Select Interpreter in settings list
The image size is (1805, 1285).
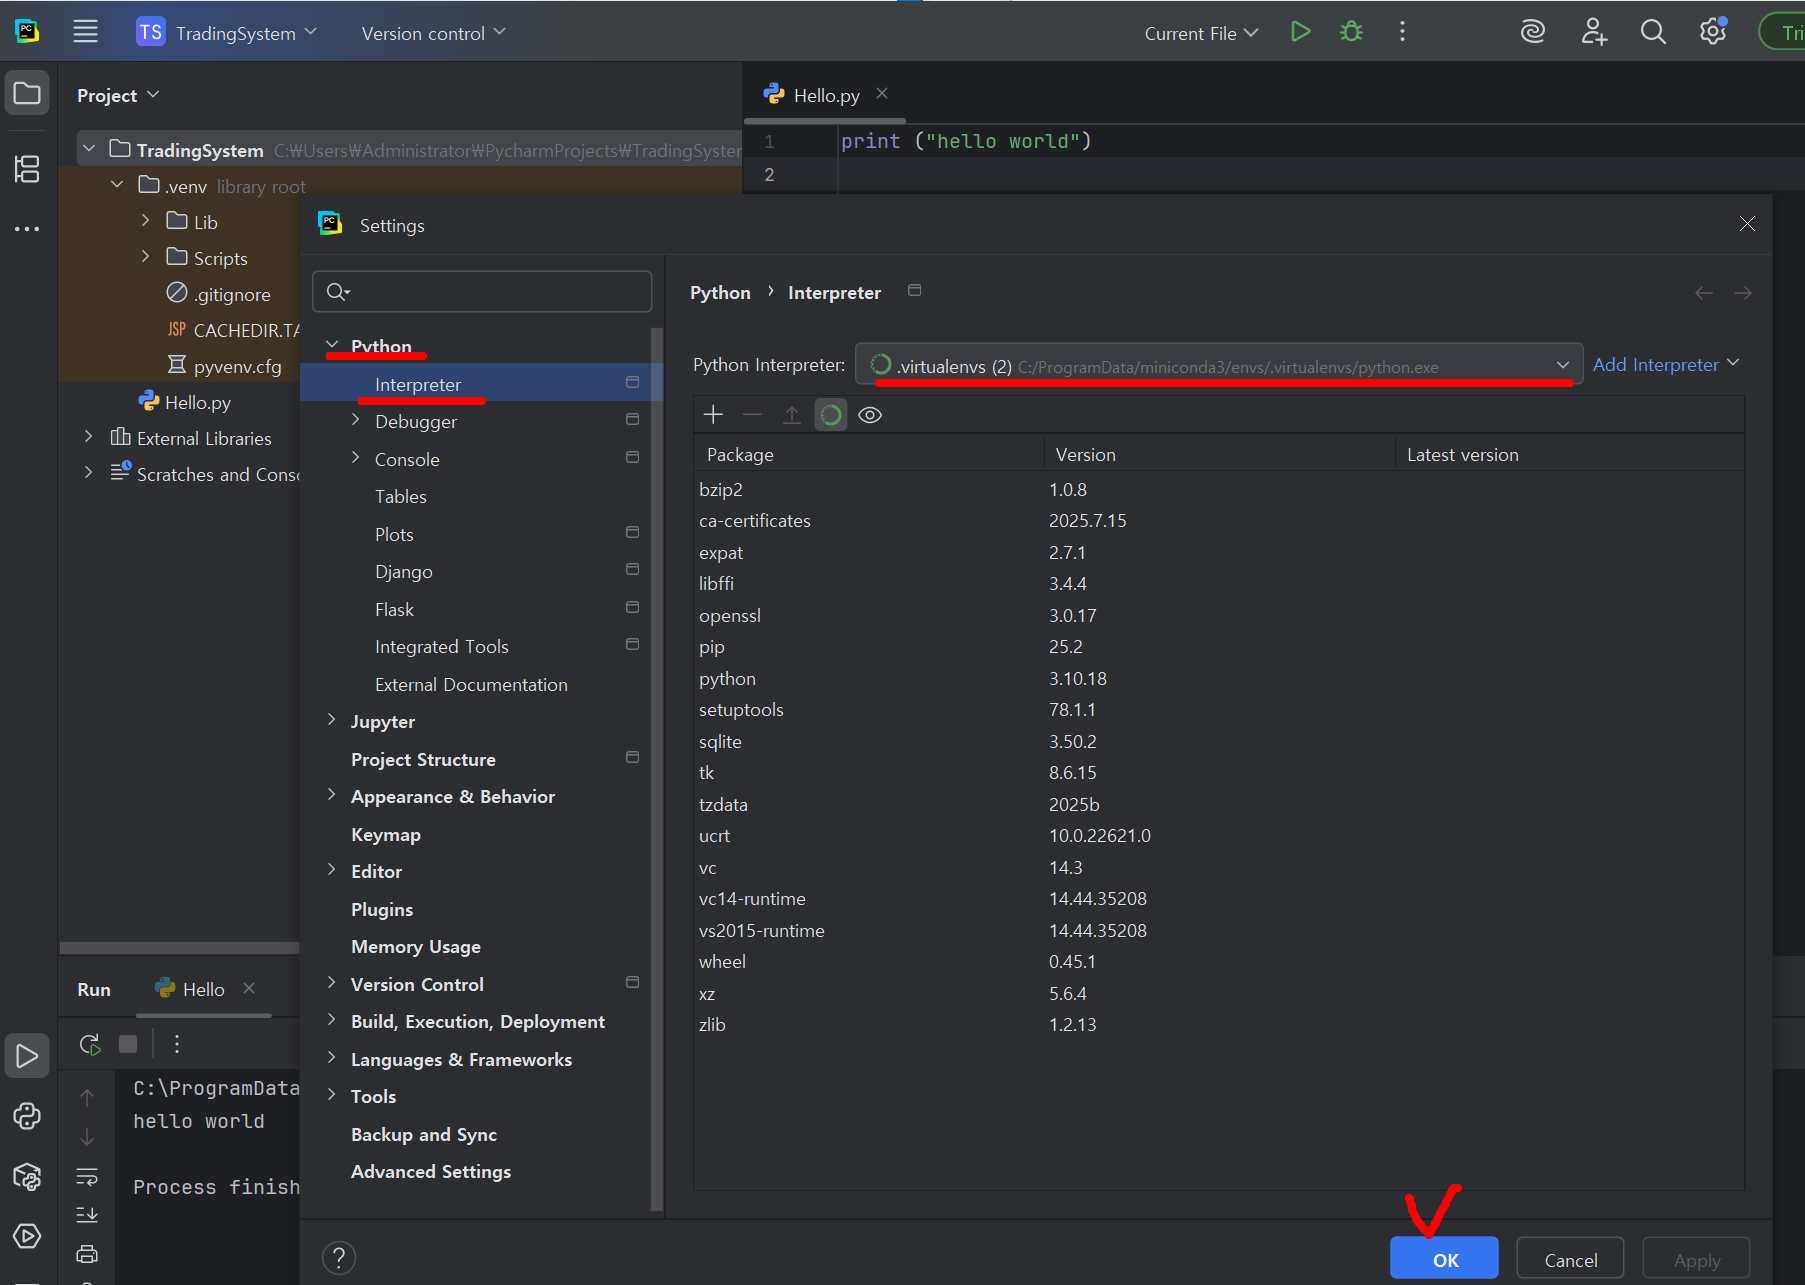coord(481,384)
